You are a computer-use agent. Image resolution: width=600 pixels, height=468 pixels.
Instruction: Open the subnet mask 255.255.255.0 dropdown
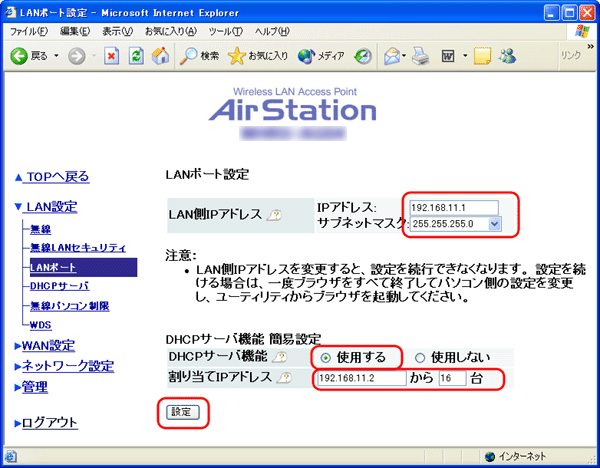click(x=494, y=224)
